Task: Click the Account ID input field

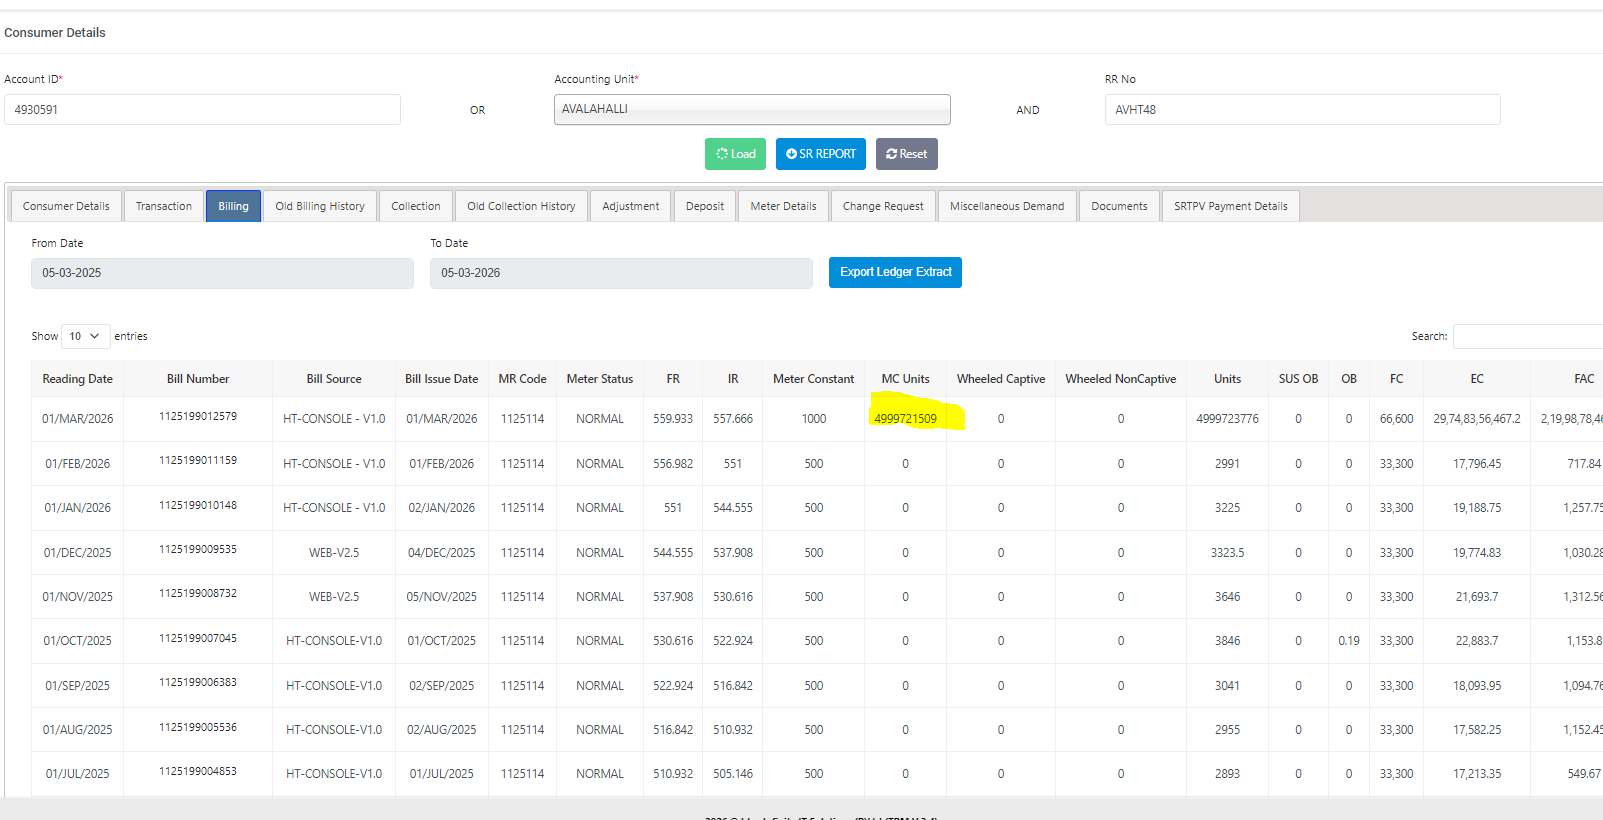Action: (x=202, y=110)
